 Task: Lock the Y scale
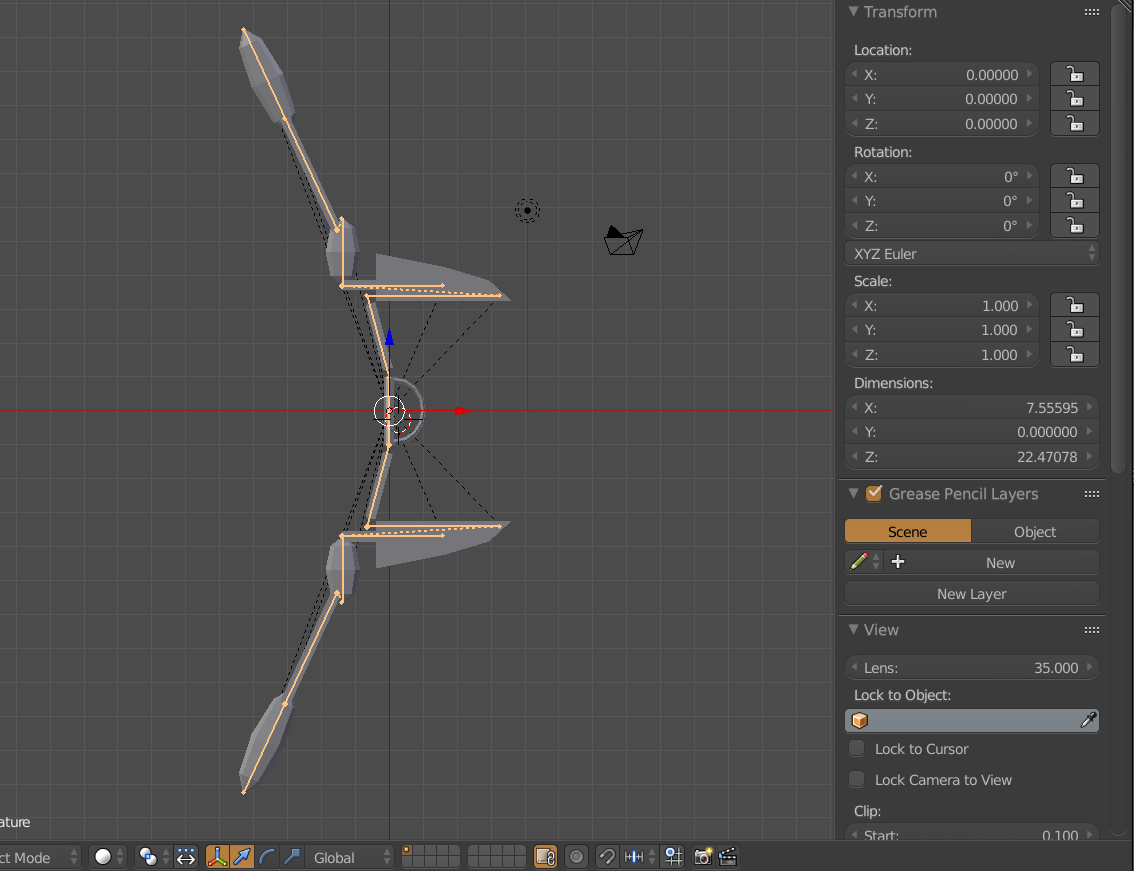point(1075,331)
